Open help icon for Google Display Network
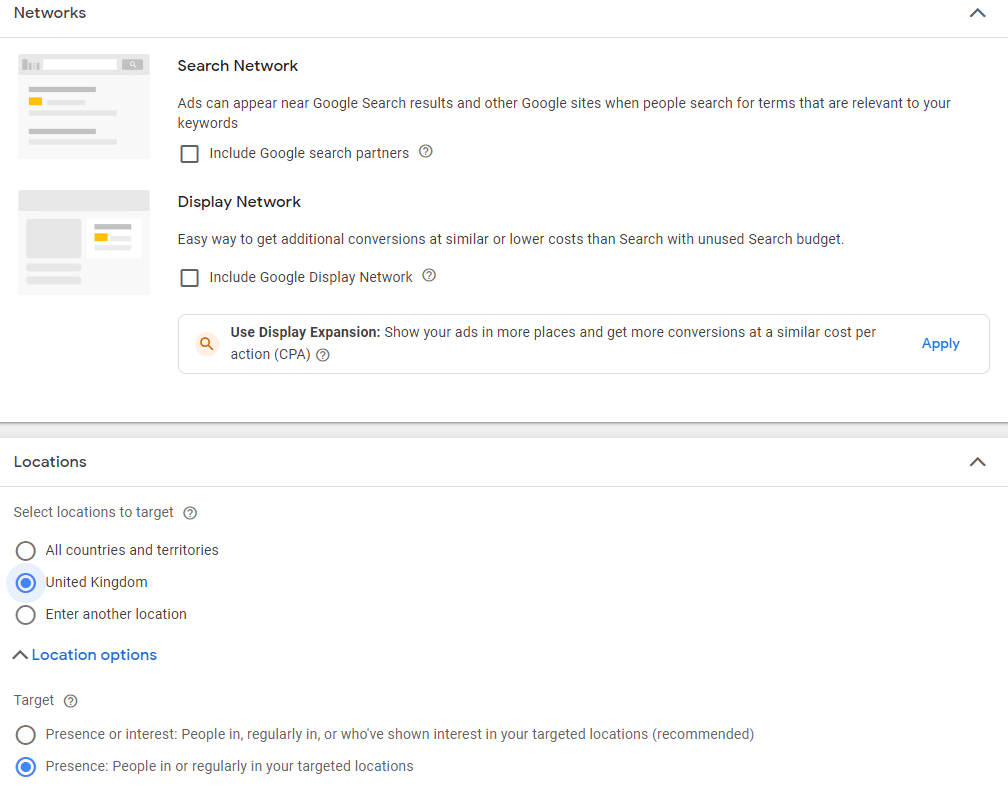The image size is (1008, 789). coord(429,276)
